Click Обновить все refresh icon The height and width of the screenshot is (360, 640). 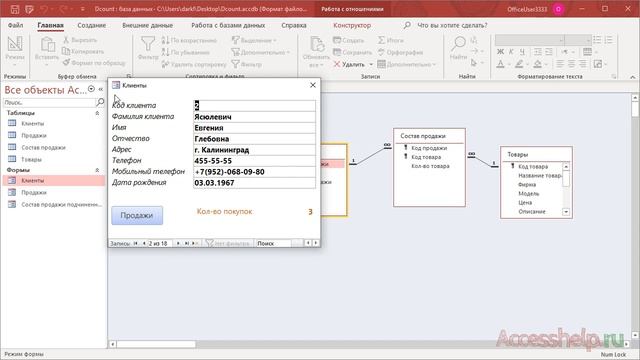click(x=317, y=44)
